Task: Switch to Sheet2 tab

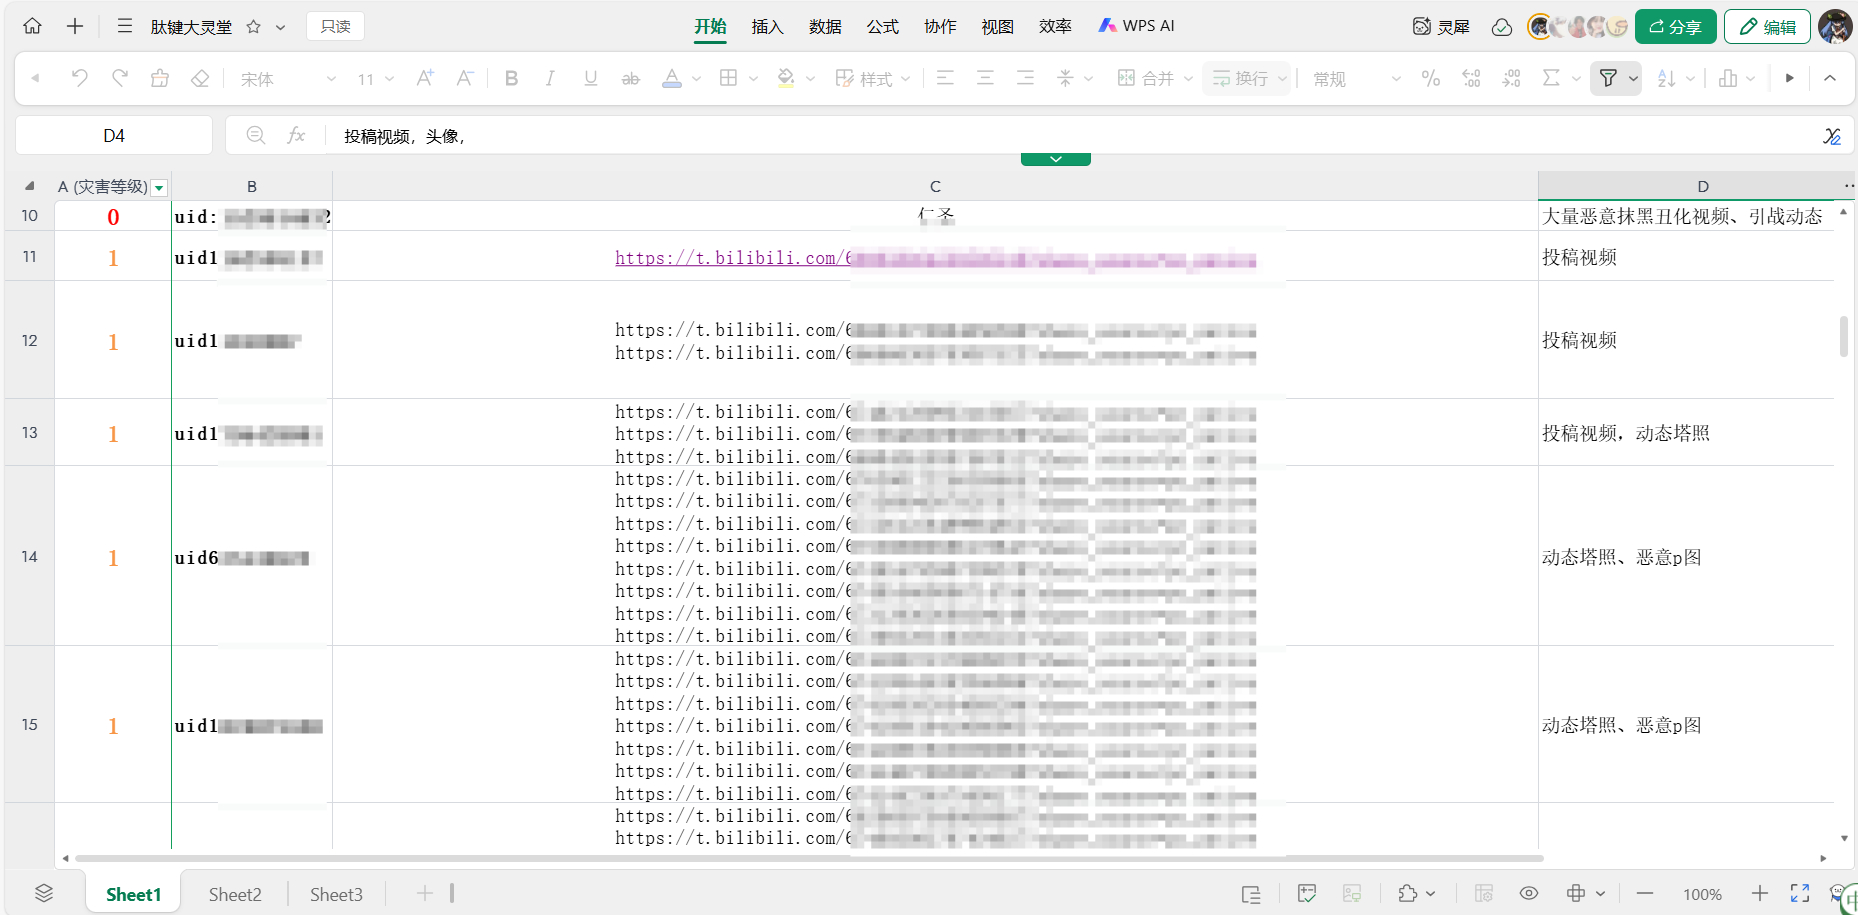Action: pyautogui.click(x=235, y=894)
